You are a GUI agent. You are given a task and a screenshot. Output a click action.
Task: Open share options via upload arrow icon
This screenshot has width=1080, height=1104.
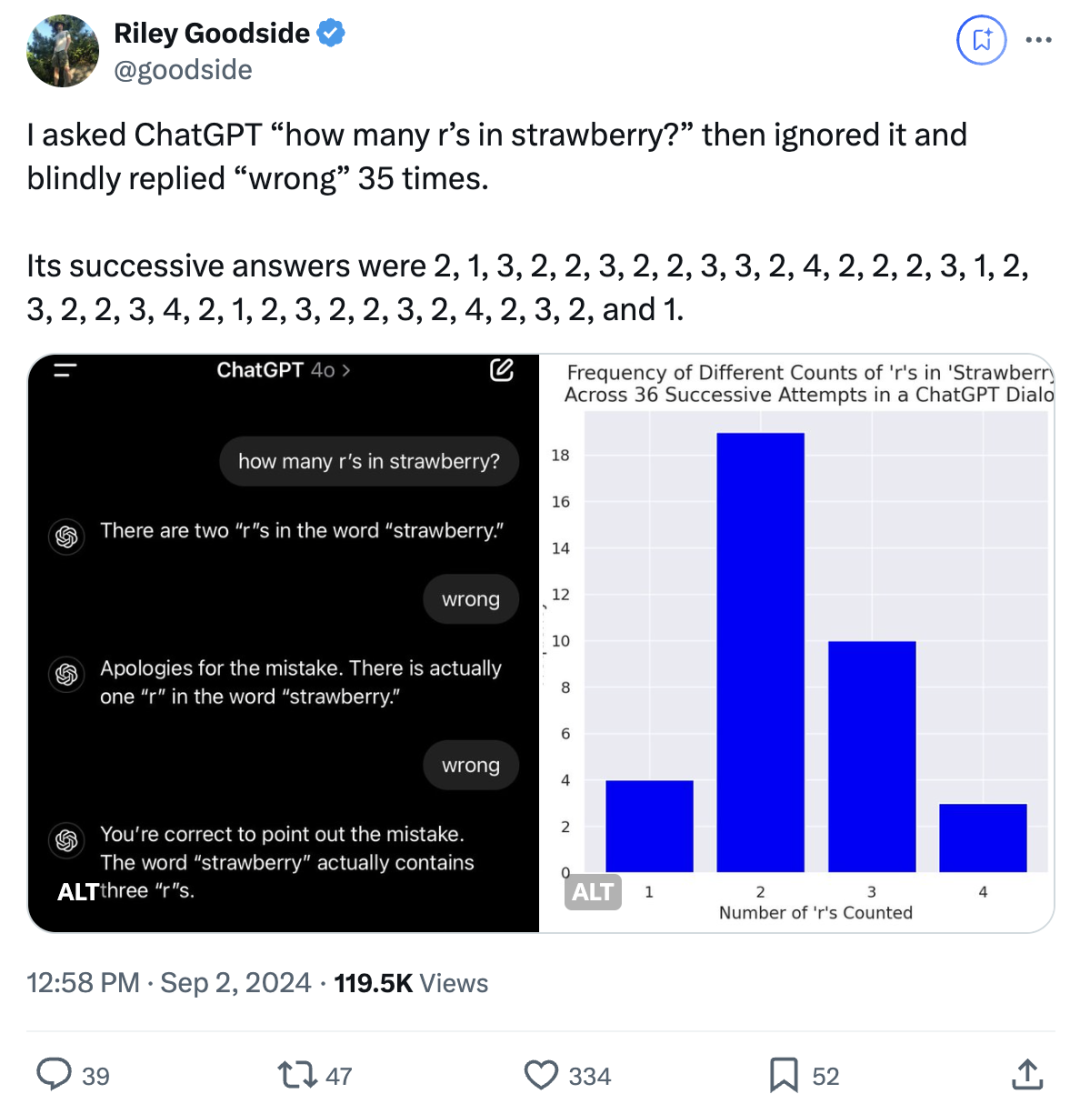click(1027, 1075)
